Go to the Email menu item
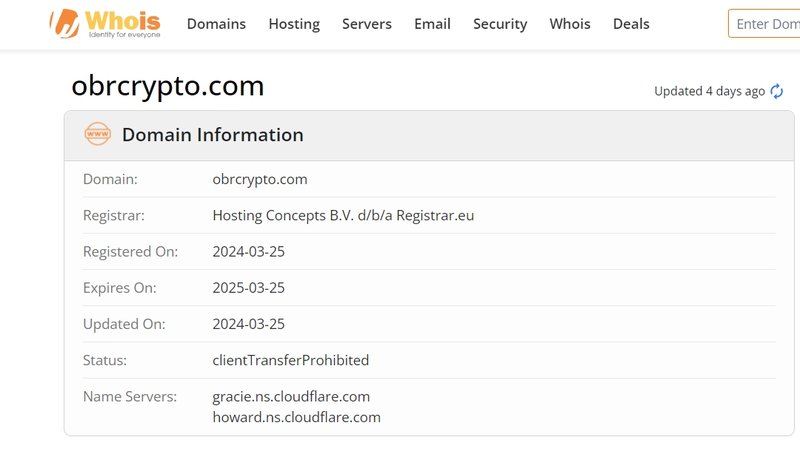 (x=432, y=24)
